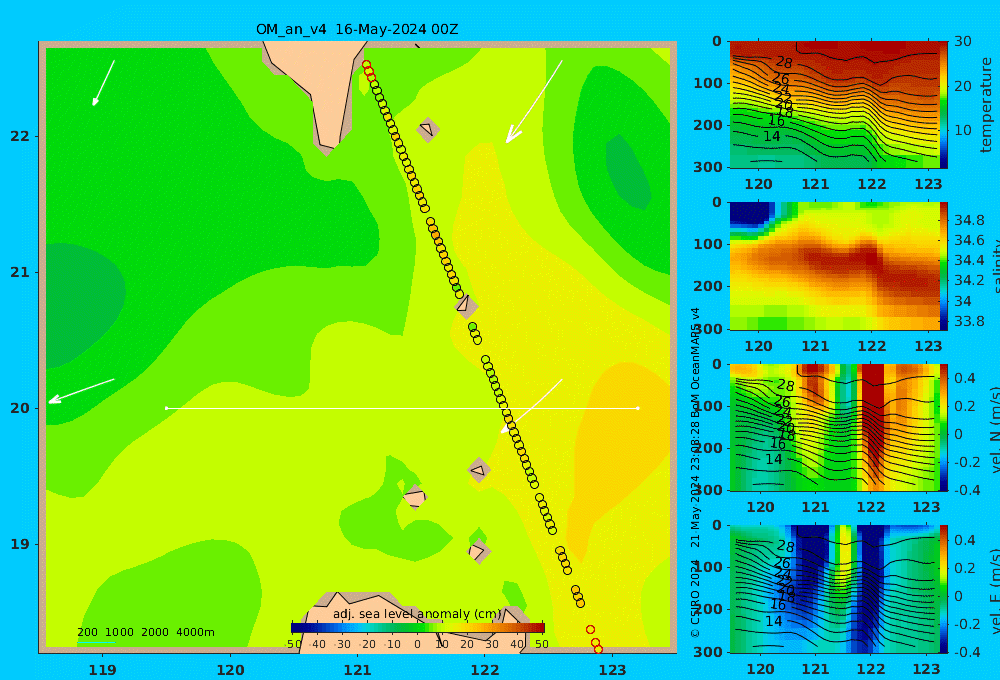Click the 34.8 tick on salinity colorbar

click(969, 220)
